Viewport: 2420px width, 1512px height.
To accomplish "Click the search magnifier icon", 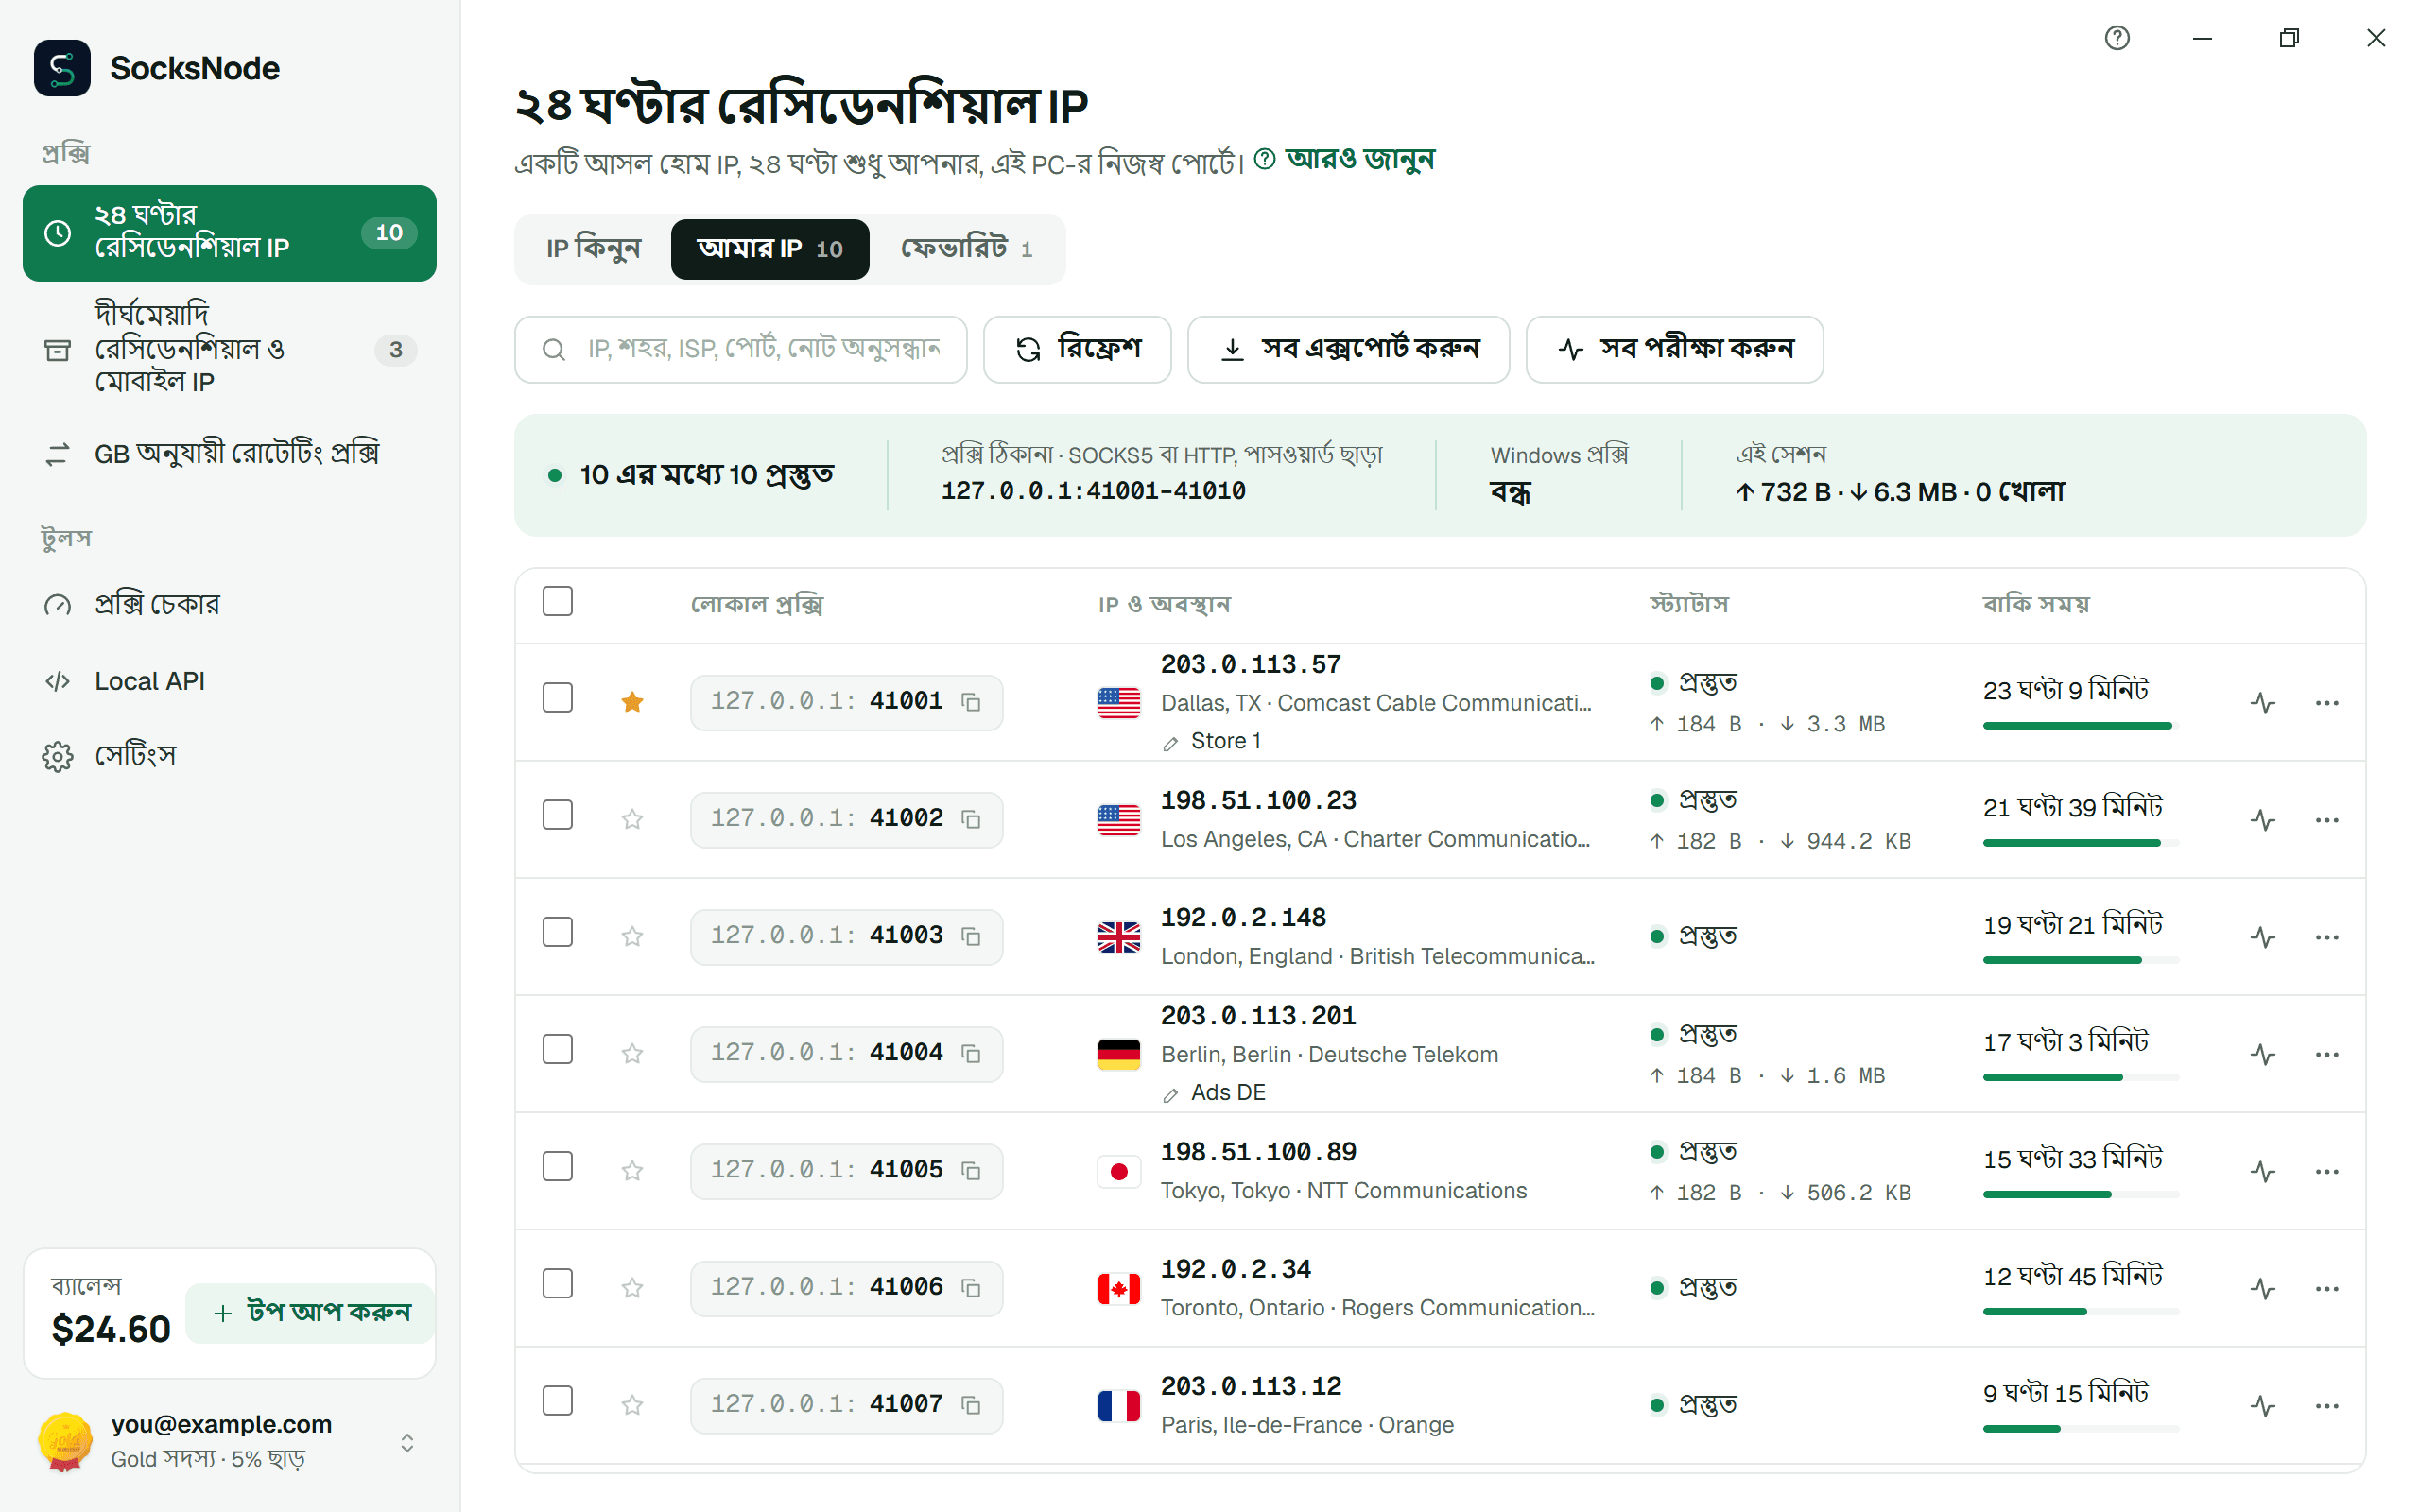I will [x=553, y=349].
